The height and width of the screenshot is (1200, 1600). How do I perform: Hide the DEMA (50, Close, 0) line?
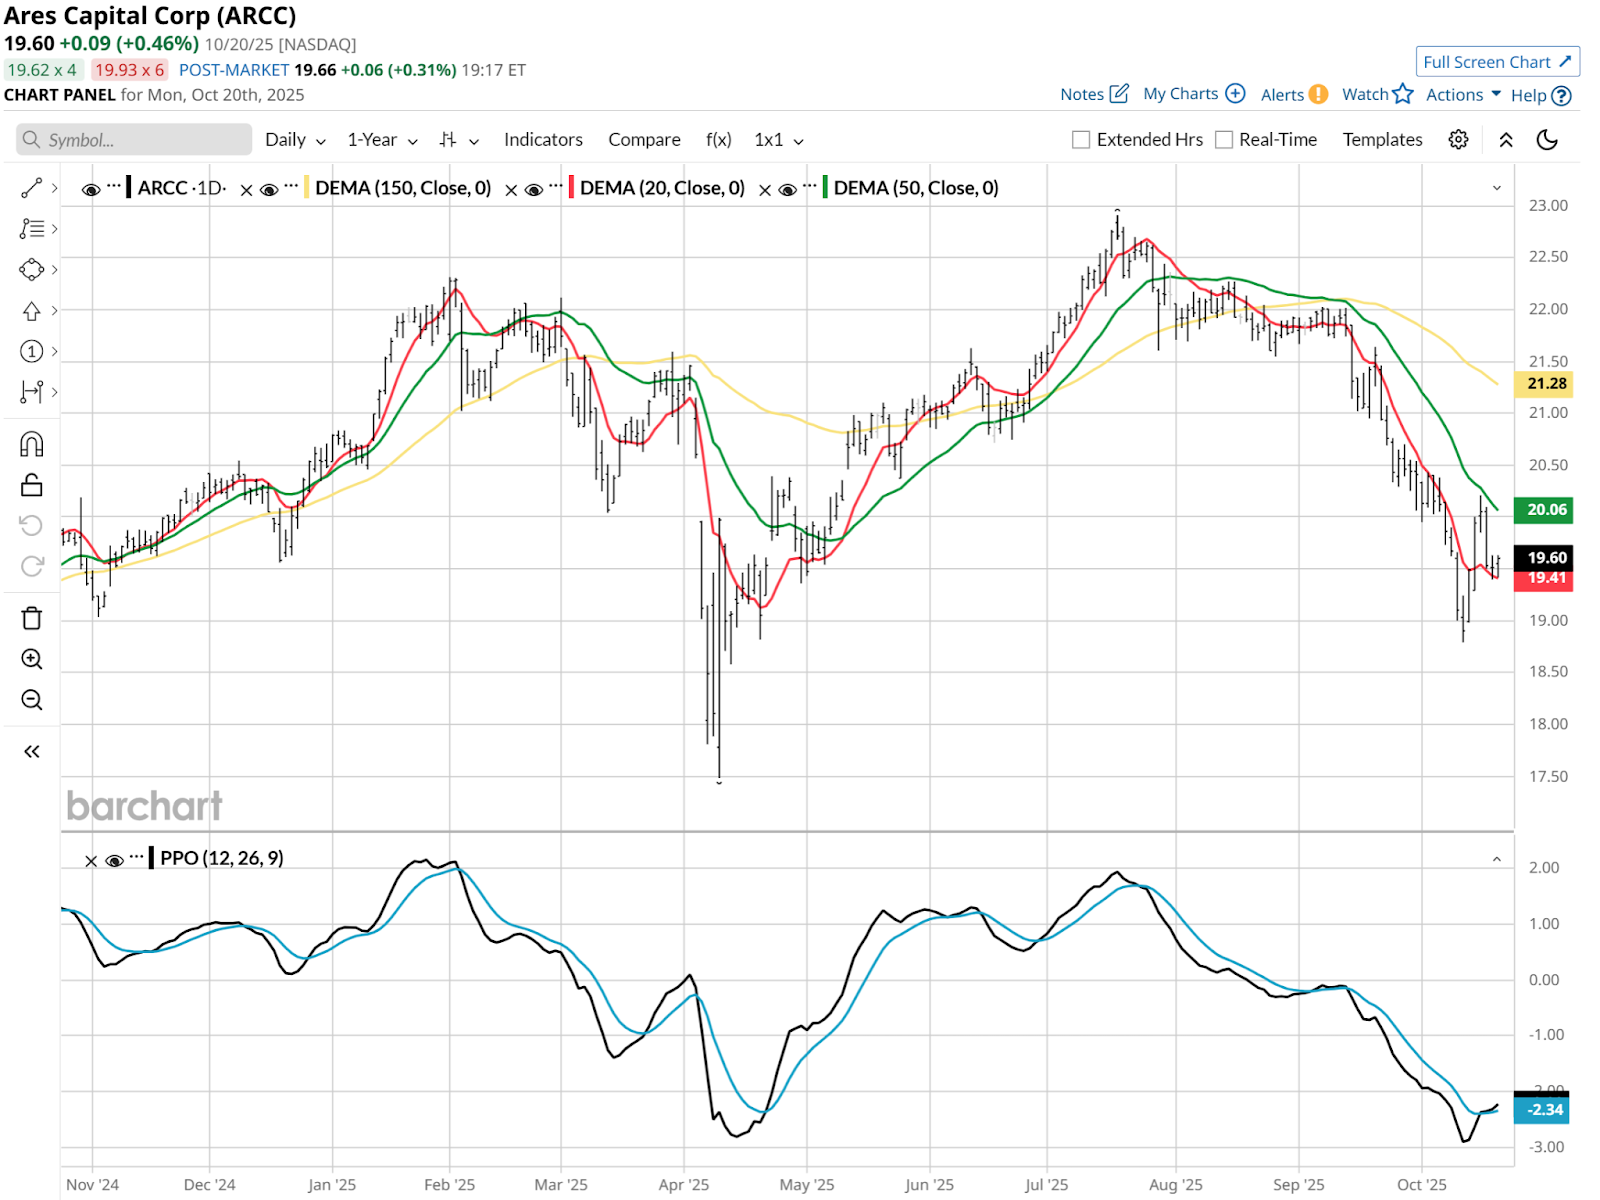[x=788, y=189]
